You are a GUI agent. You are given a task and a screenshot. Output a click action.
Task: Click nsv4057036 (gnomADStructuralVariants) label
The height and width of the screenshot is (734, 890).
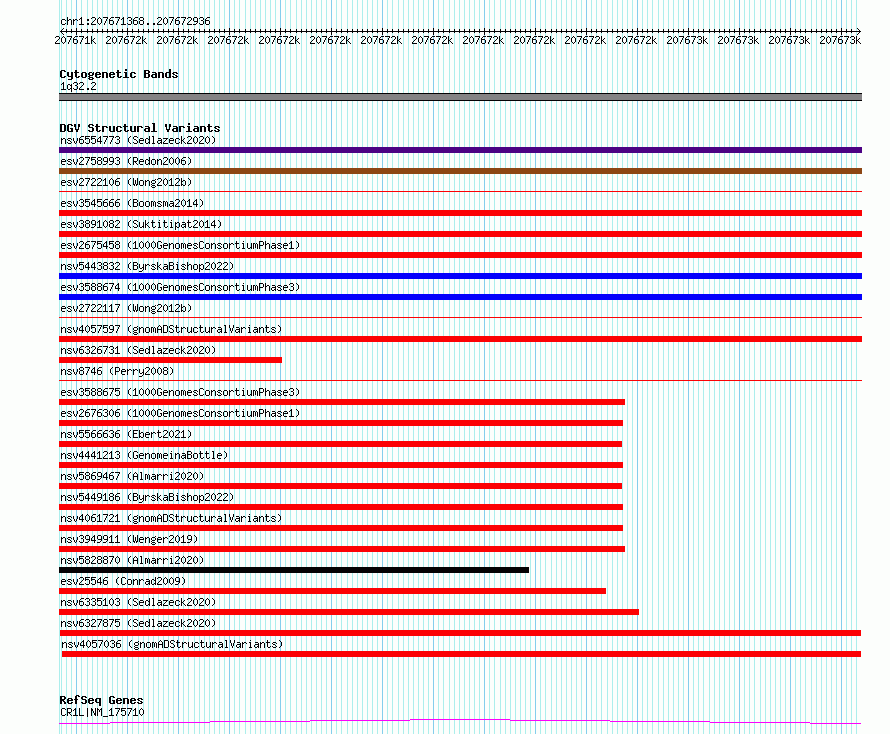pyautogui.click(x=172, y=644)
